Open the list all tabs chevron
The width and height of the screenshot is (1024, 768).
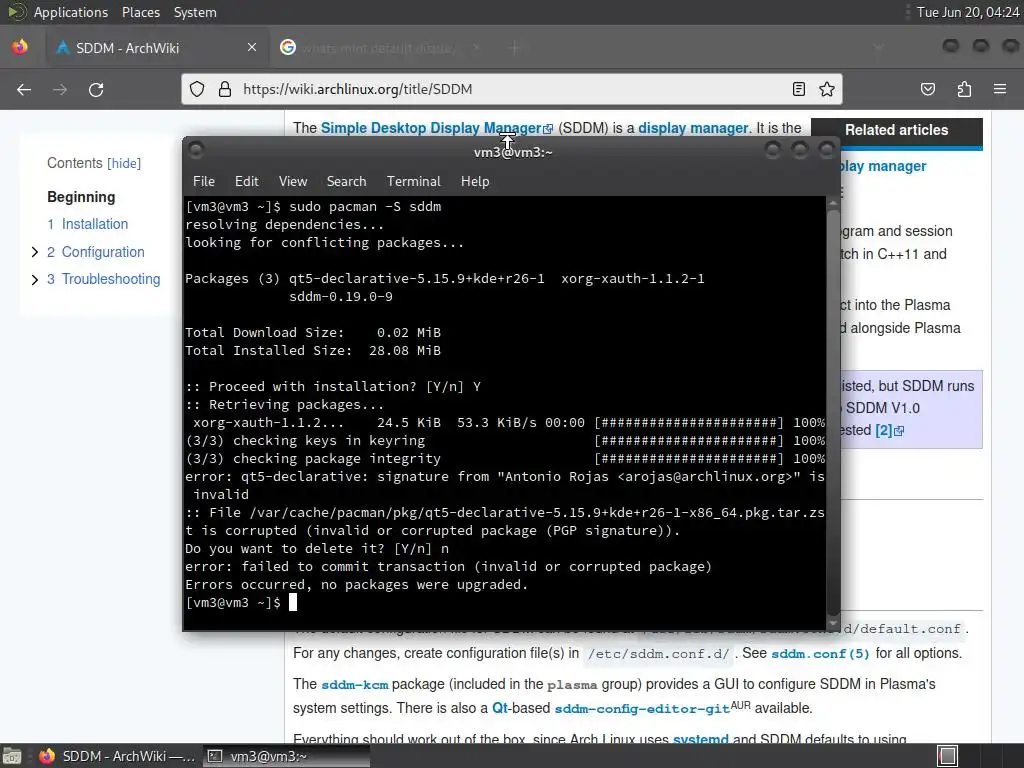coord(878,47)
